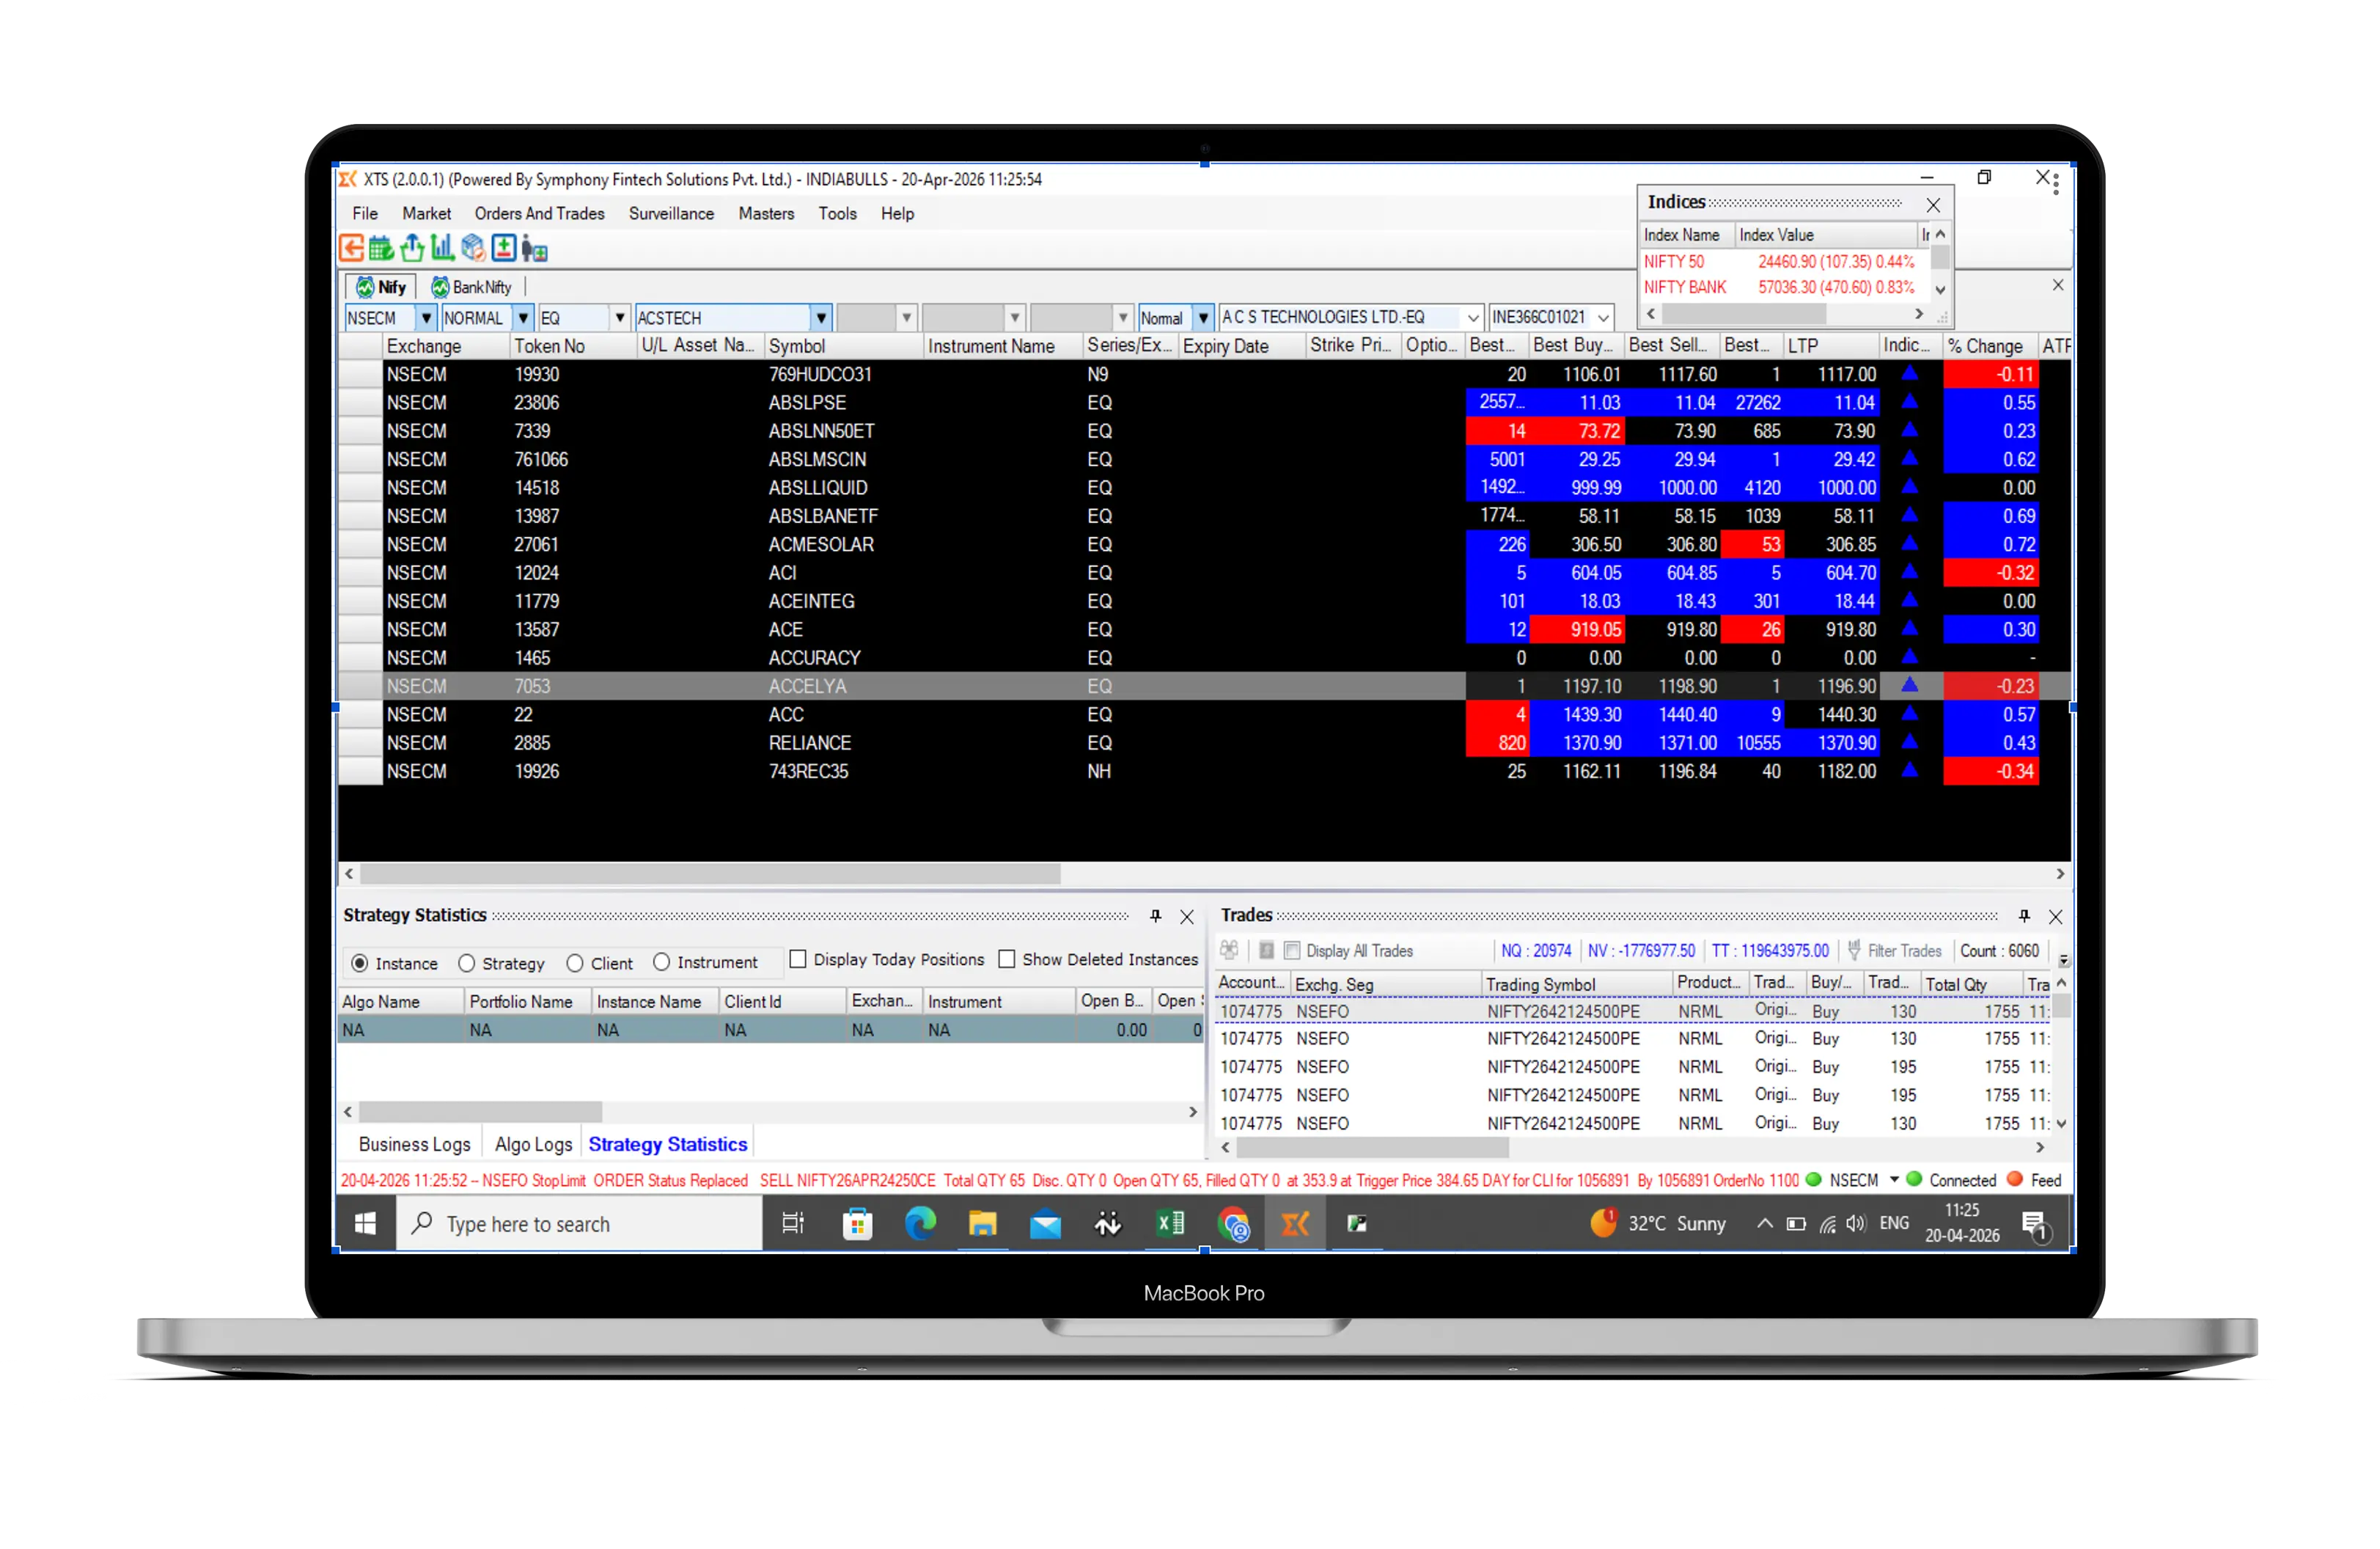Expand the INE366C01021 ISIN dropdown

pyautogui.click(x=1603, y=318)
